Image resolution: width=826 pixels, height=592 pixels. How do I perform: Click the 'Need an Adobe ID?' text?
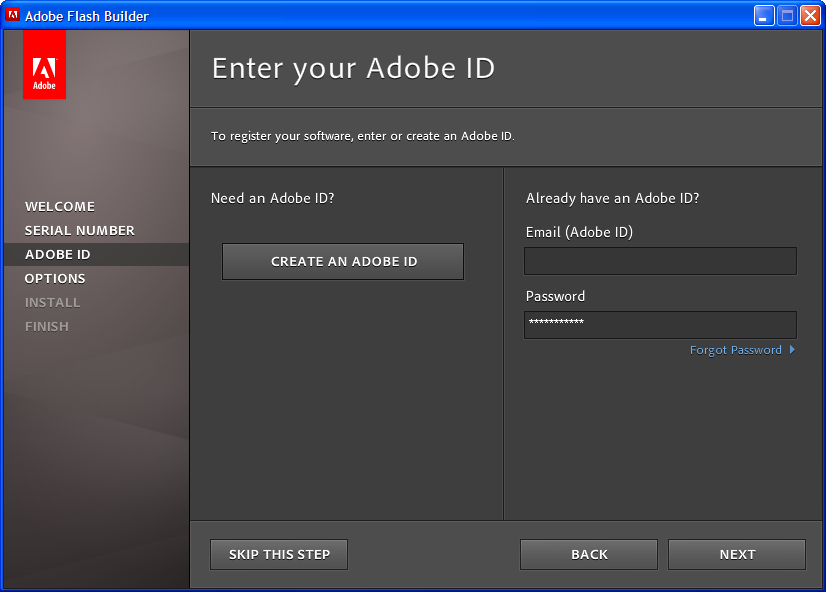click(x=272, y=199)
